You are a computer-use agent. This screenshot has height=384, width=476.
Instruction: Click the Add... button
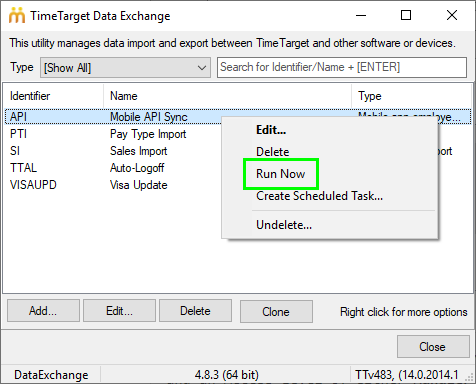coord(43,311)
